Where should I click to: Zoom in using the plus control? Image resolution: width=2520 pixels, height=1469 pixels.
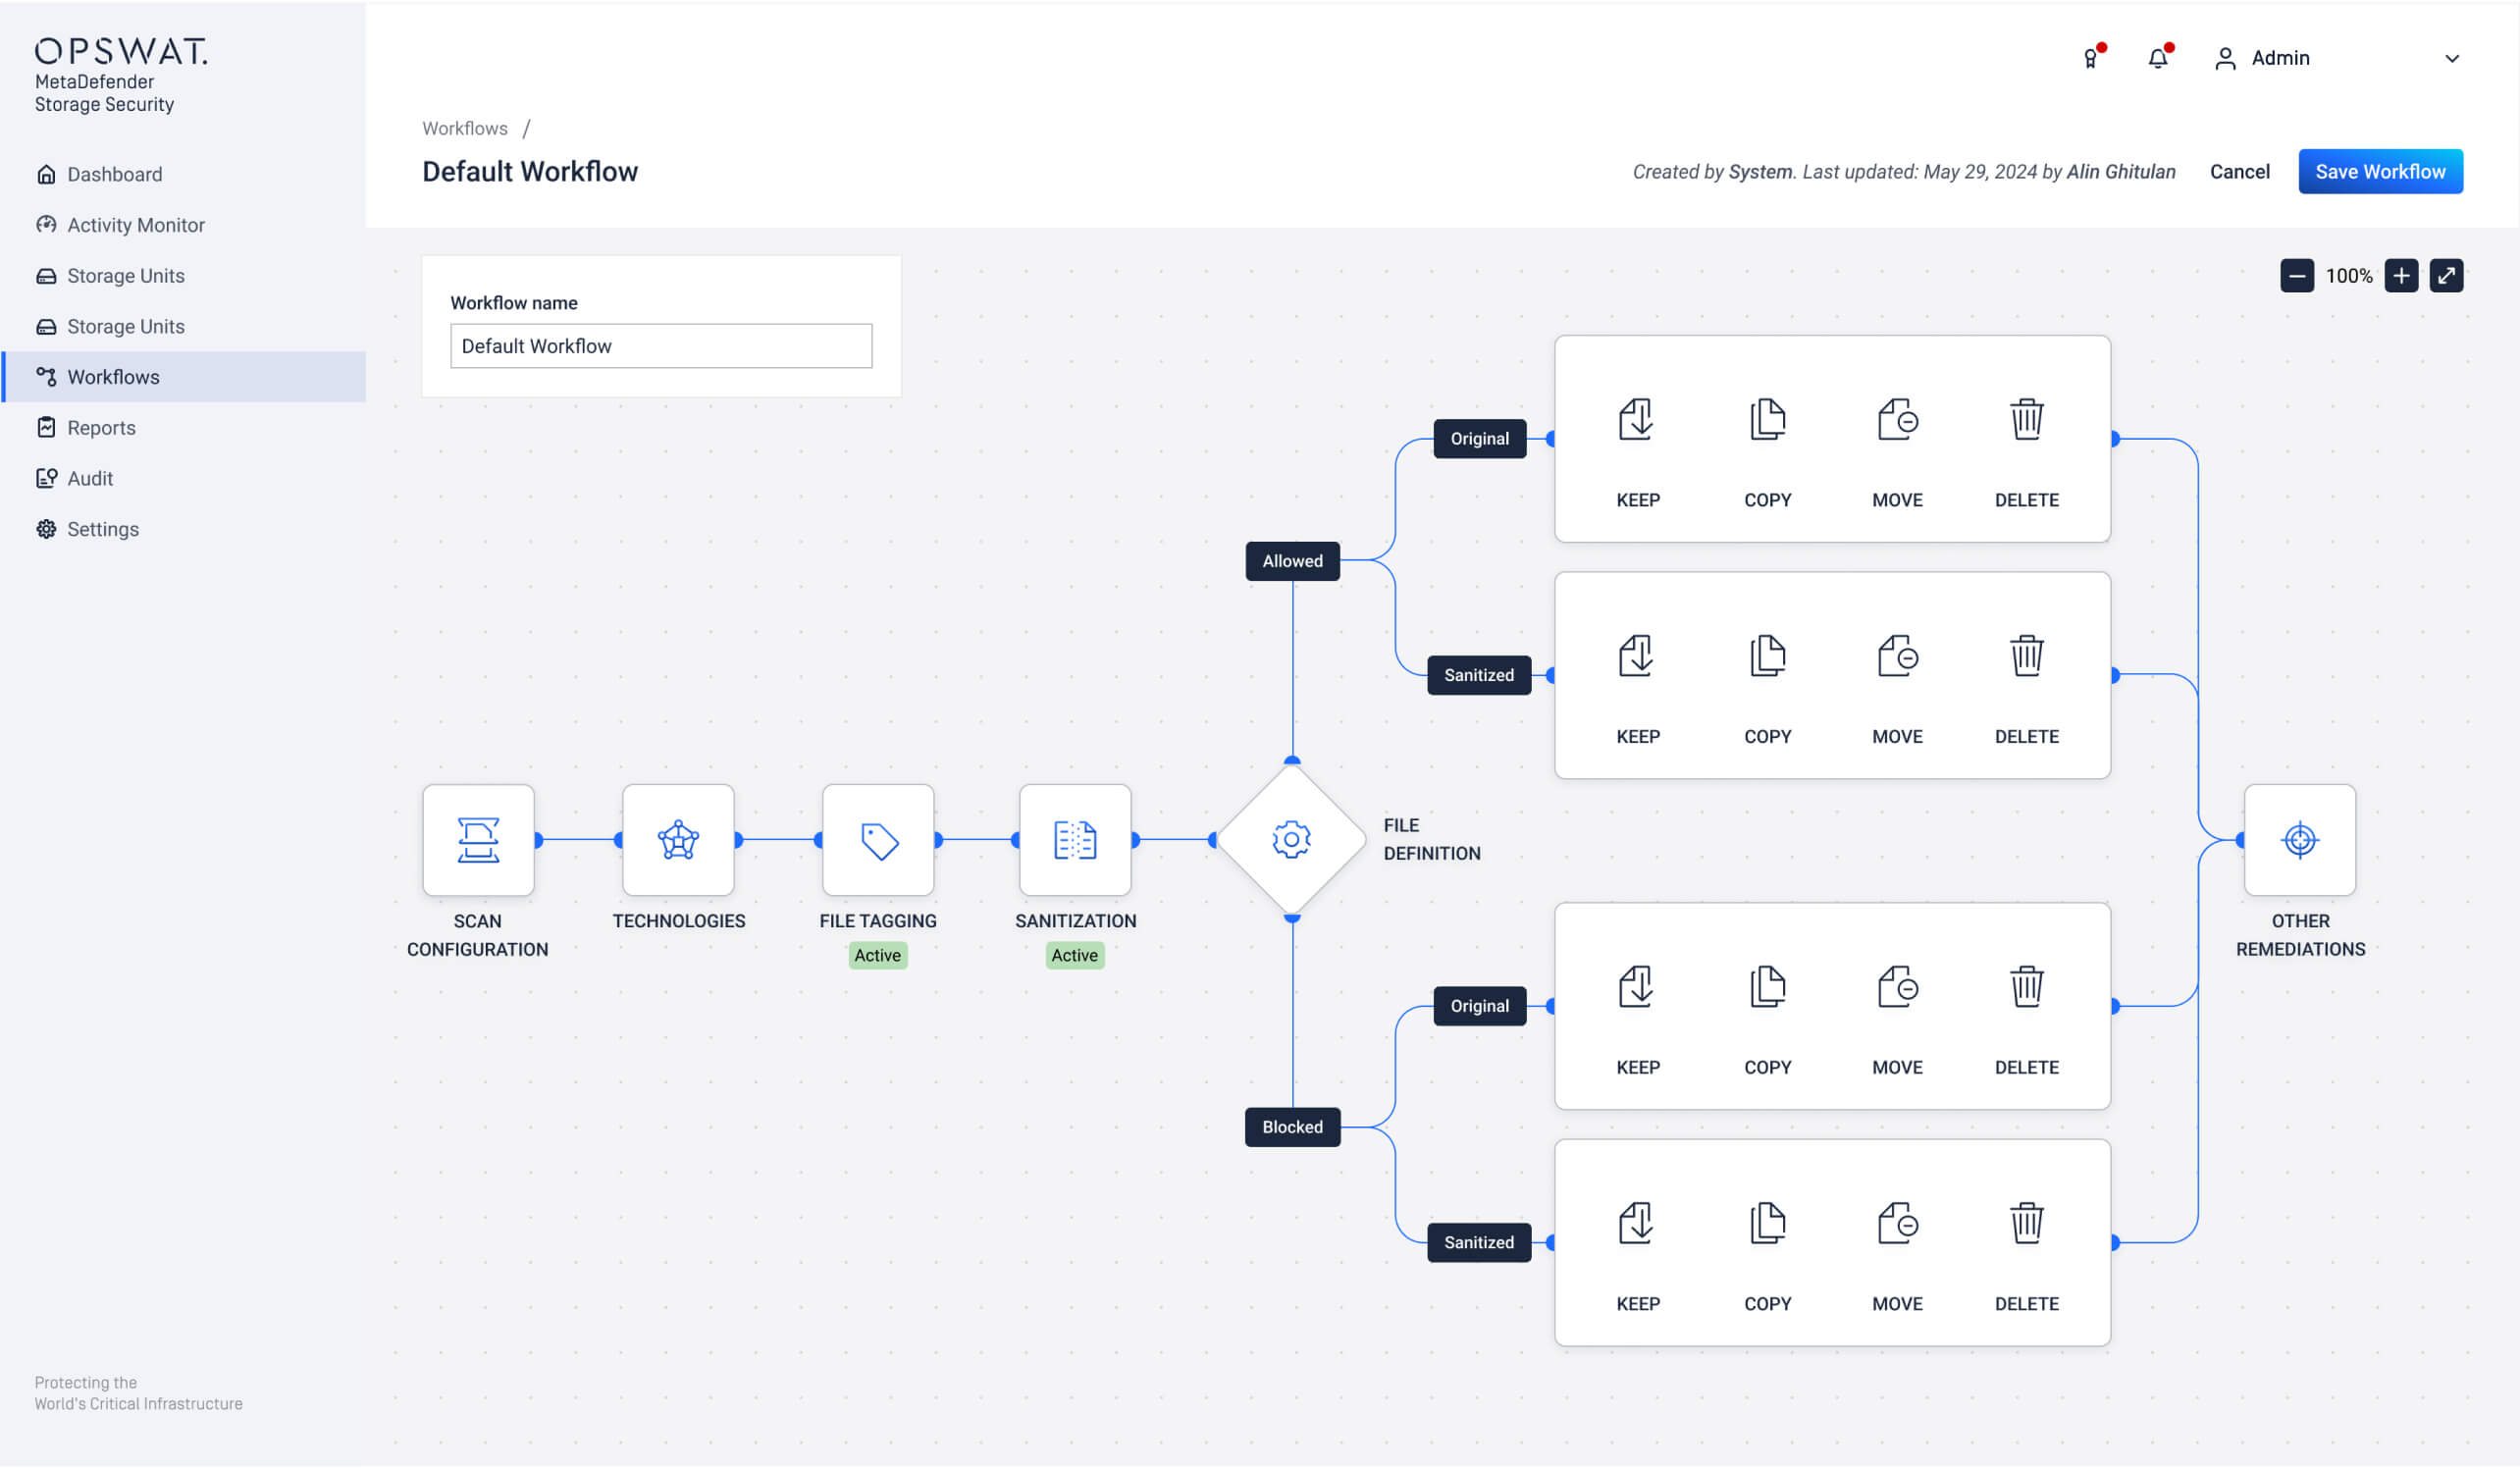click(x=2400, y=275)
